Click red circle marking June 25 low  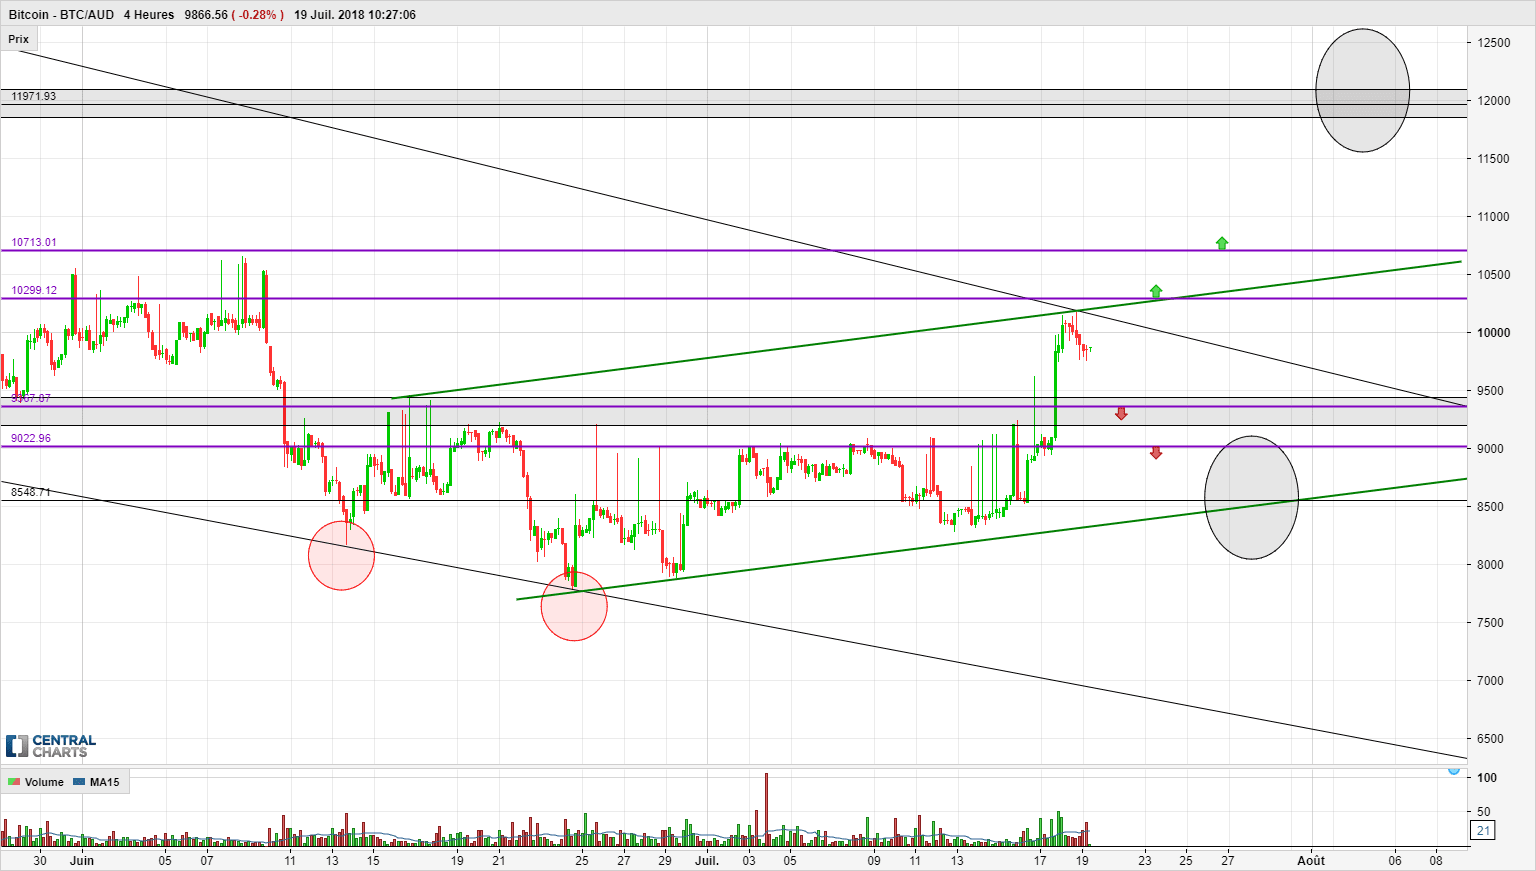point(574,606)
